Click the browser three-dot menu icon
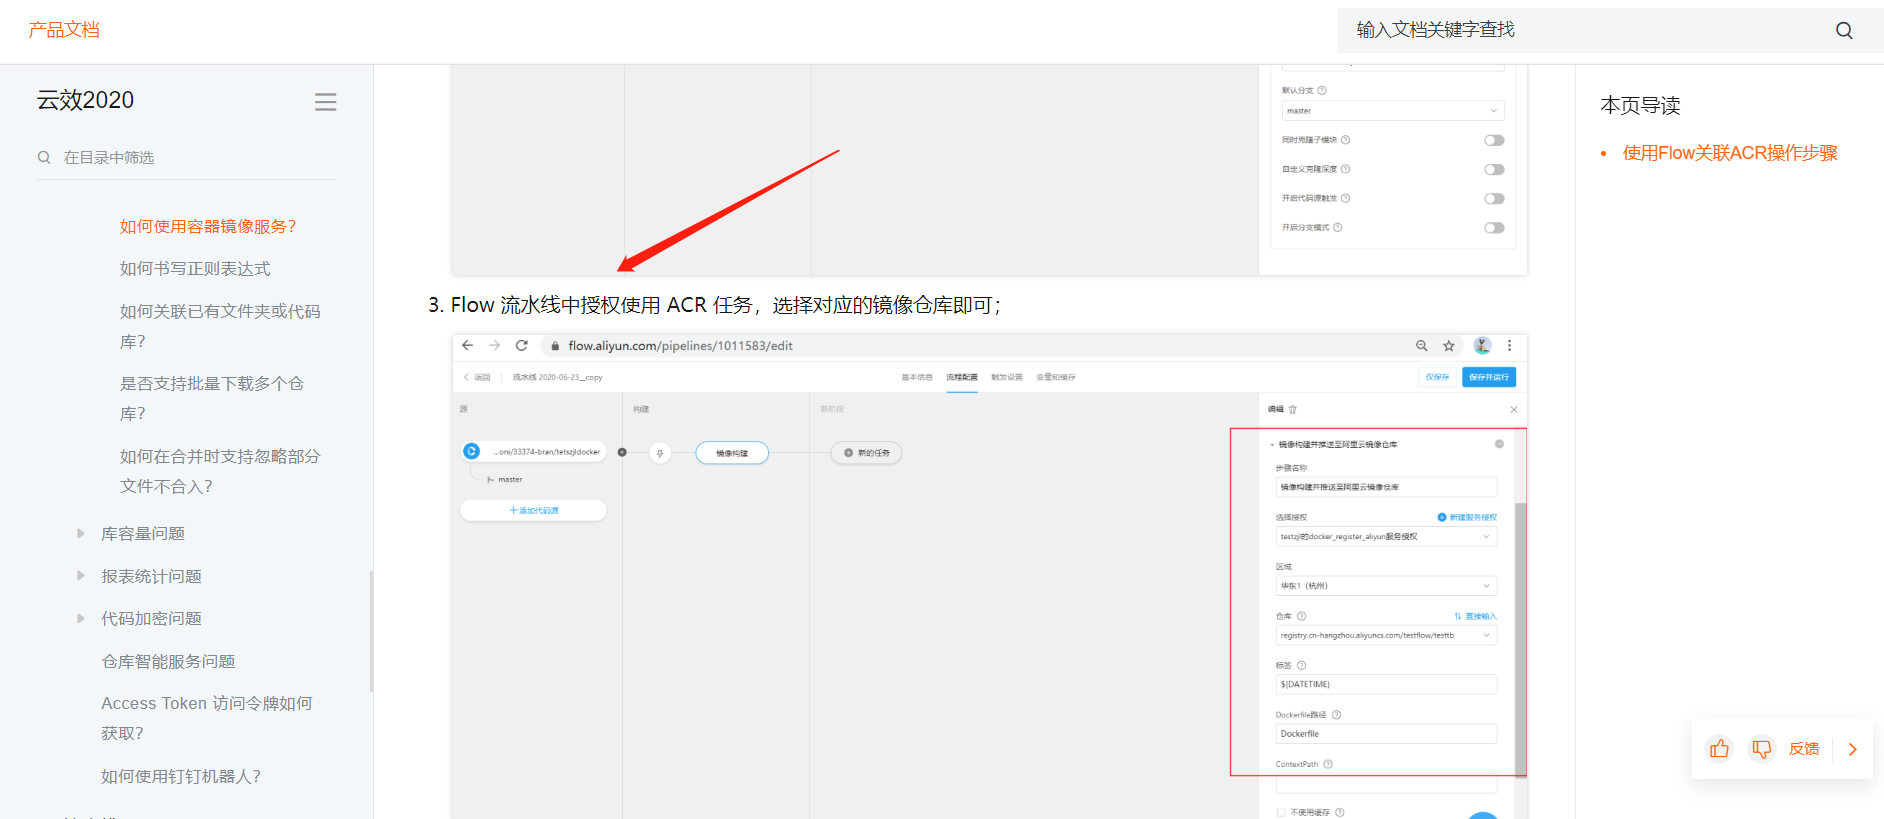This screenshot has width=1884, height=819. coord(1509,345)
